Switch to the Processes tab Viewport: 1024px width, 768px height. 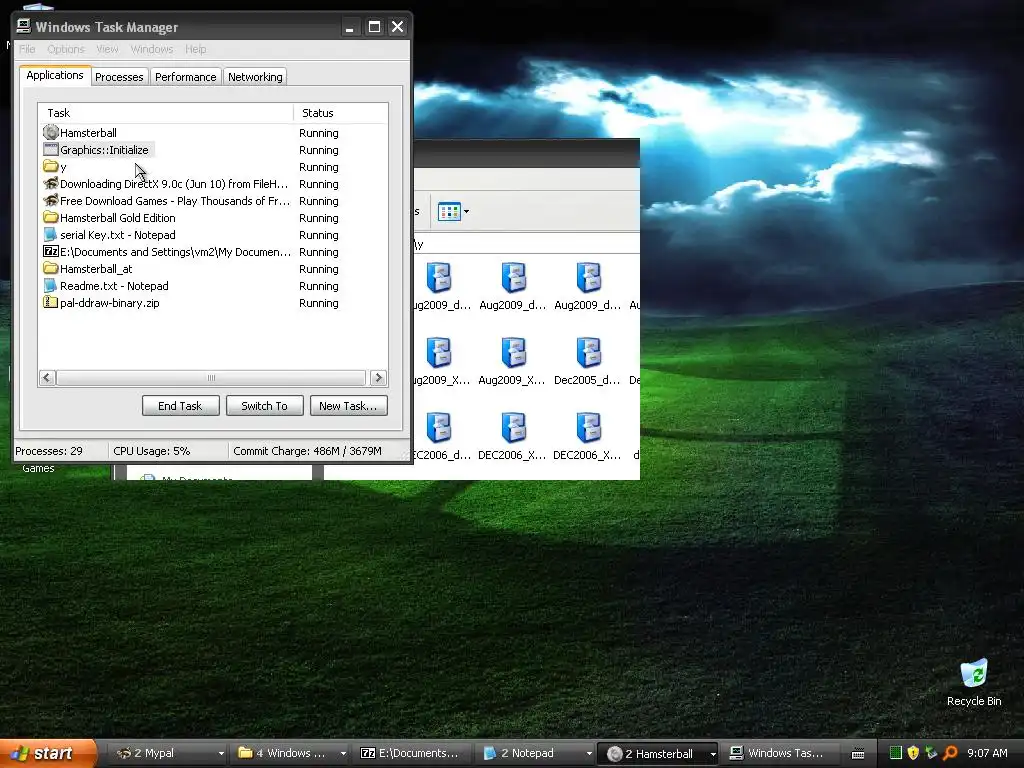pyautogui.click(x=119, y=77)
